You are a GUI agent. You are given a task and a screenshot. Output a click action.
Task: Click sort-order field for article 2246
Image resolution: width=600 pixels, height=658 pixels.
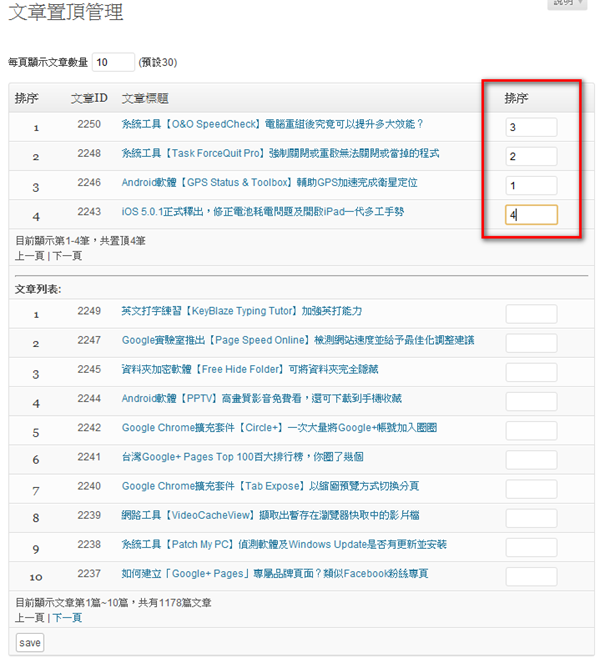tap(531, 185)
